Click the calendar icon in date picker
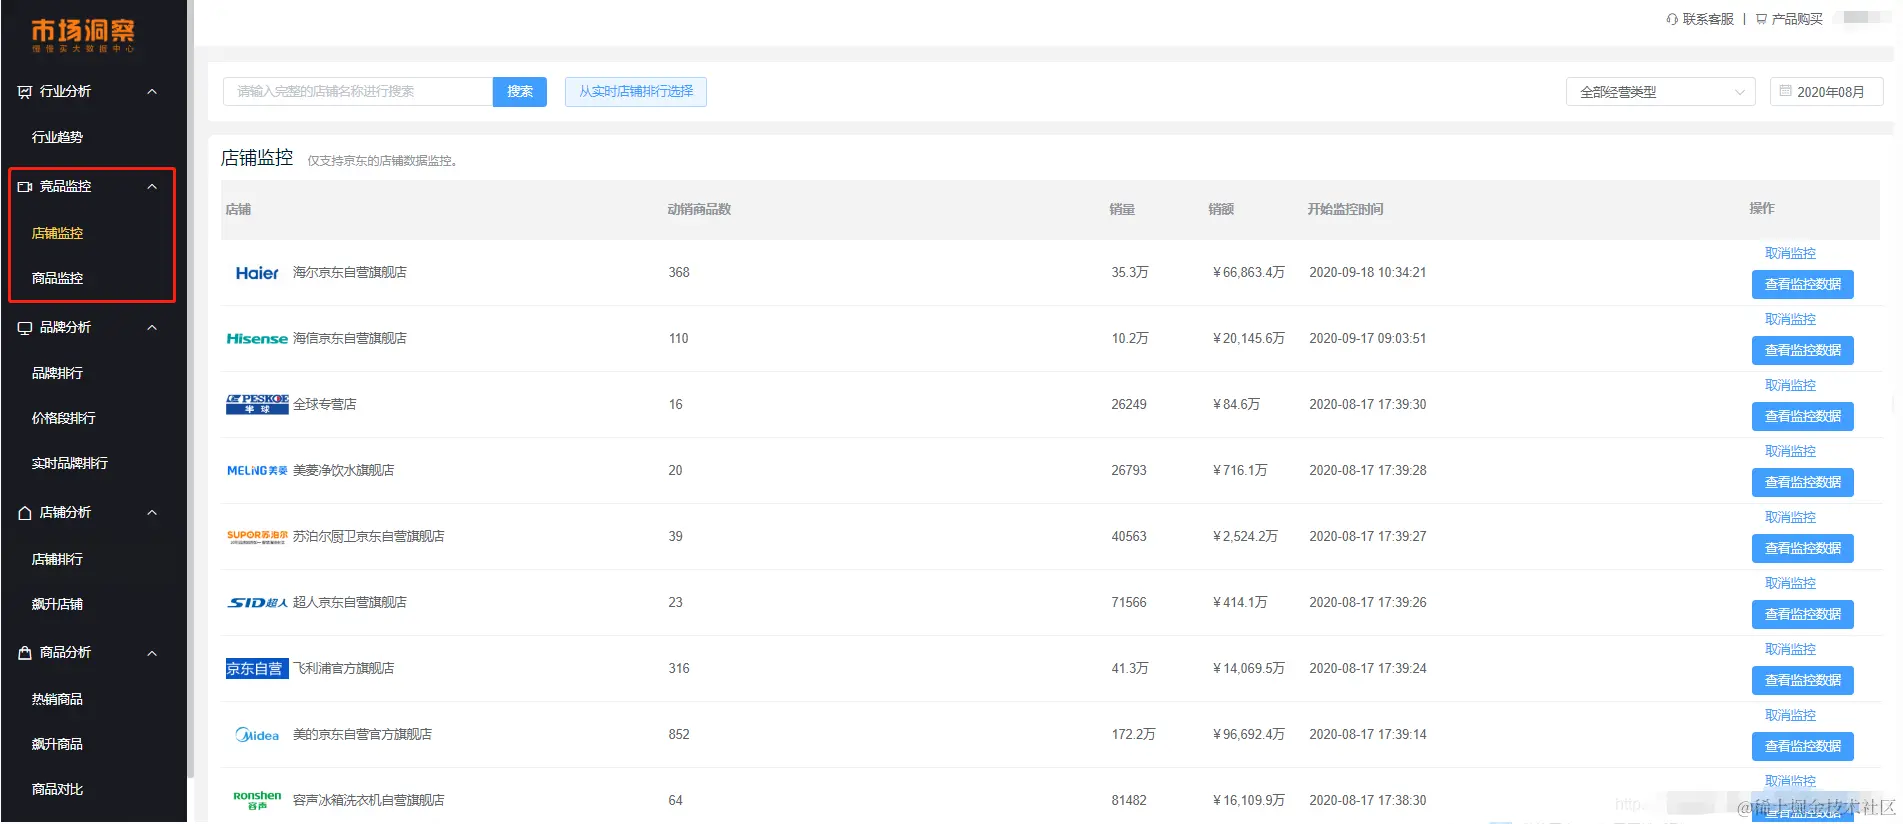 pos(1785,91)
